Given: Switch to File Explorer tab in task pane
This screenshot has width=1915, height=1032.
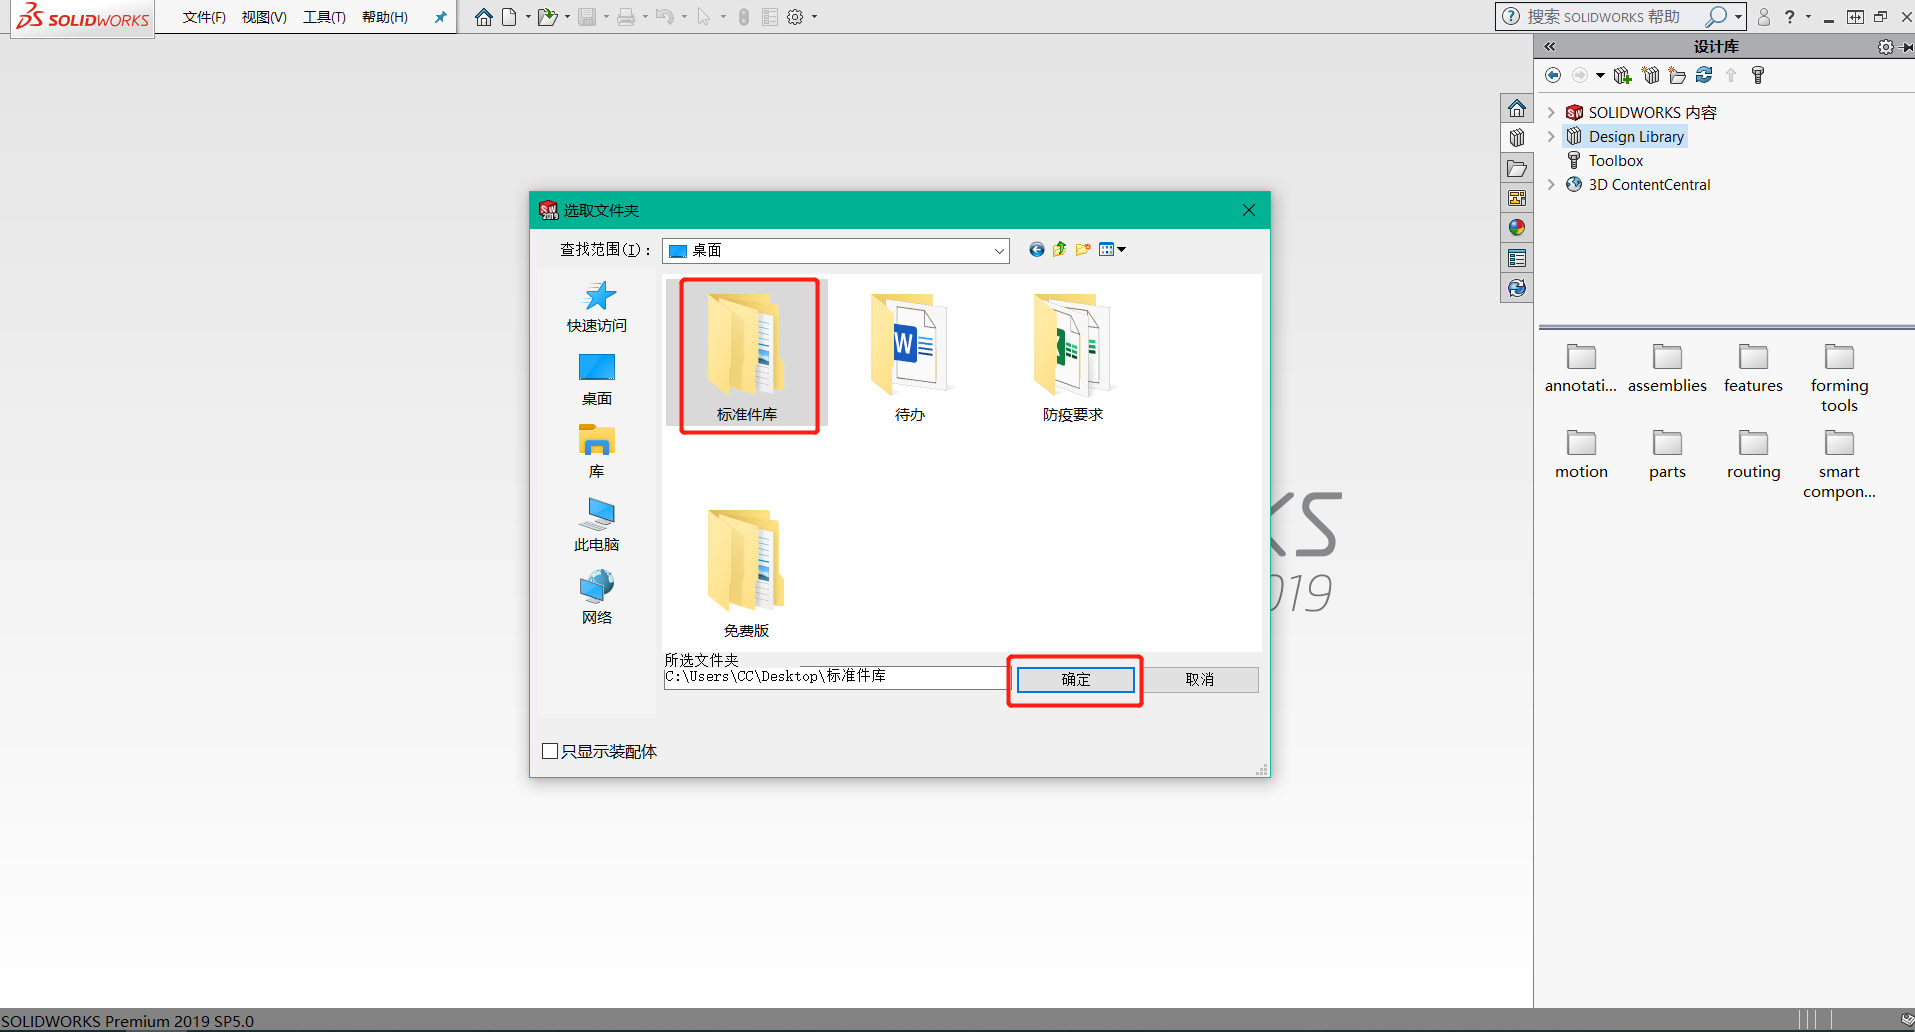Looking at the screenshot, I should (1517, 168).
